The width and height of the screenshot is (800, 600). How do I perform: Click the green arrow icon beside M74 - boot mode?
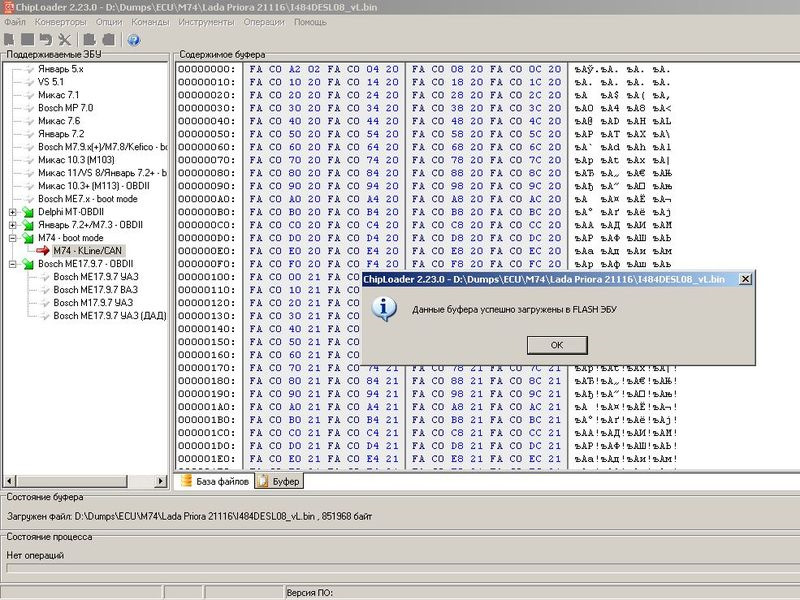point(28,238)
